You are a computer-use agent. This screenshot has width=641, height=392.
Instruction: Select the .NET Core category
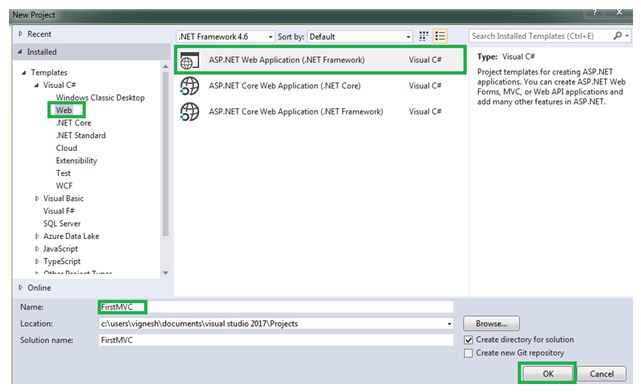coord(74,123)
